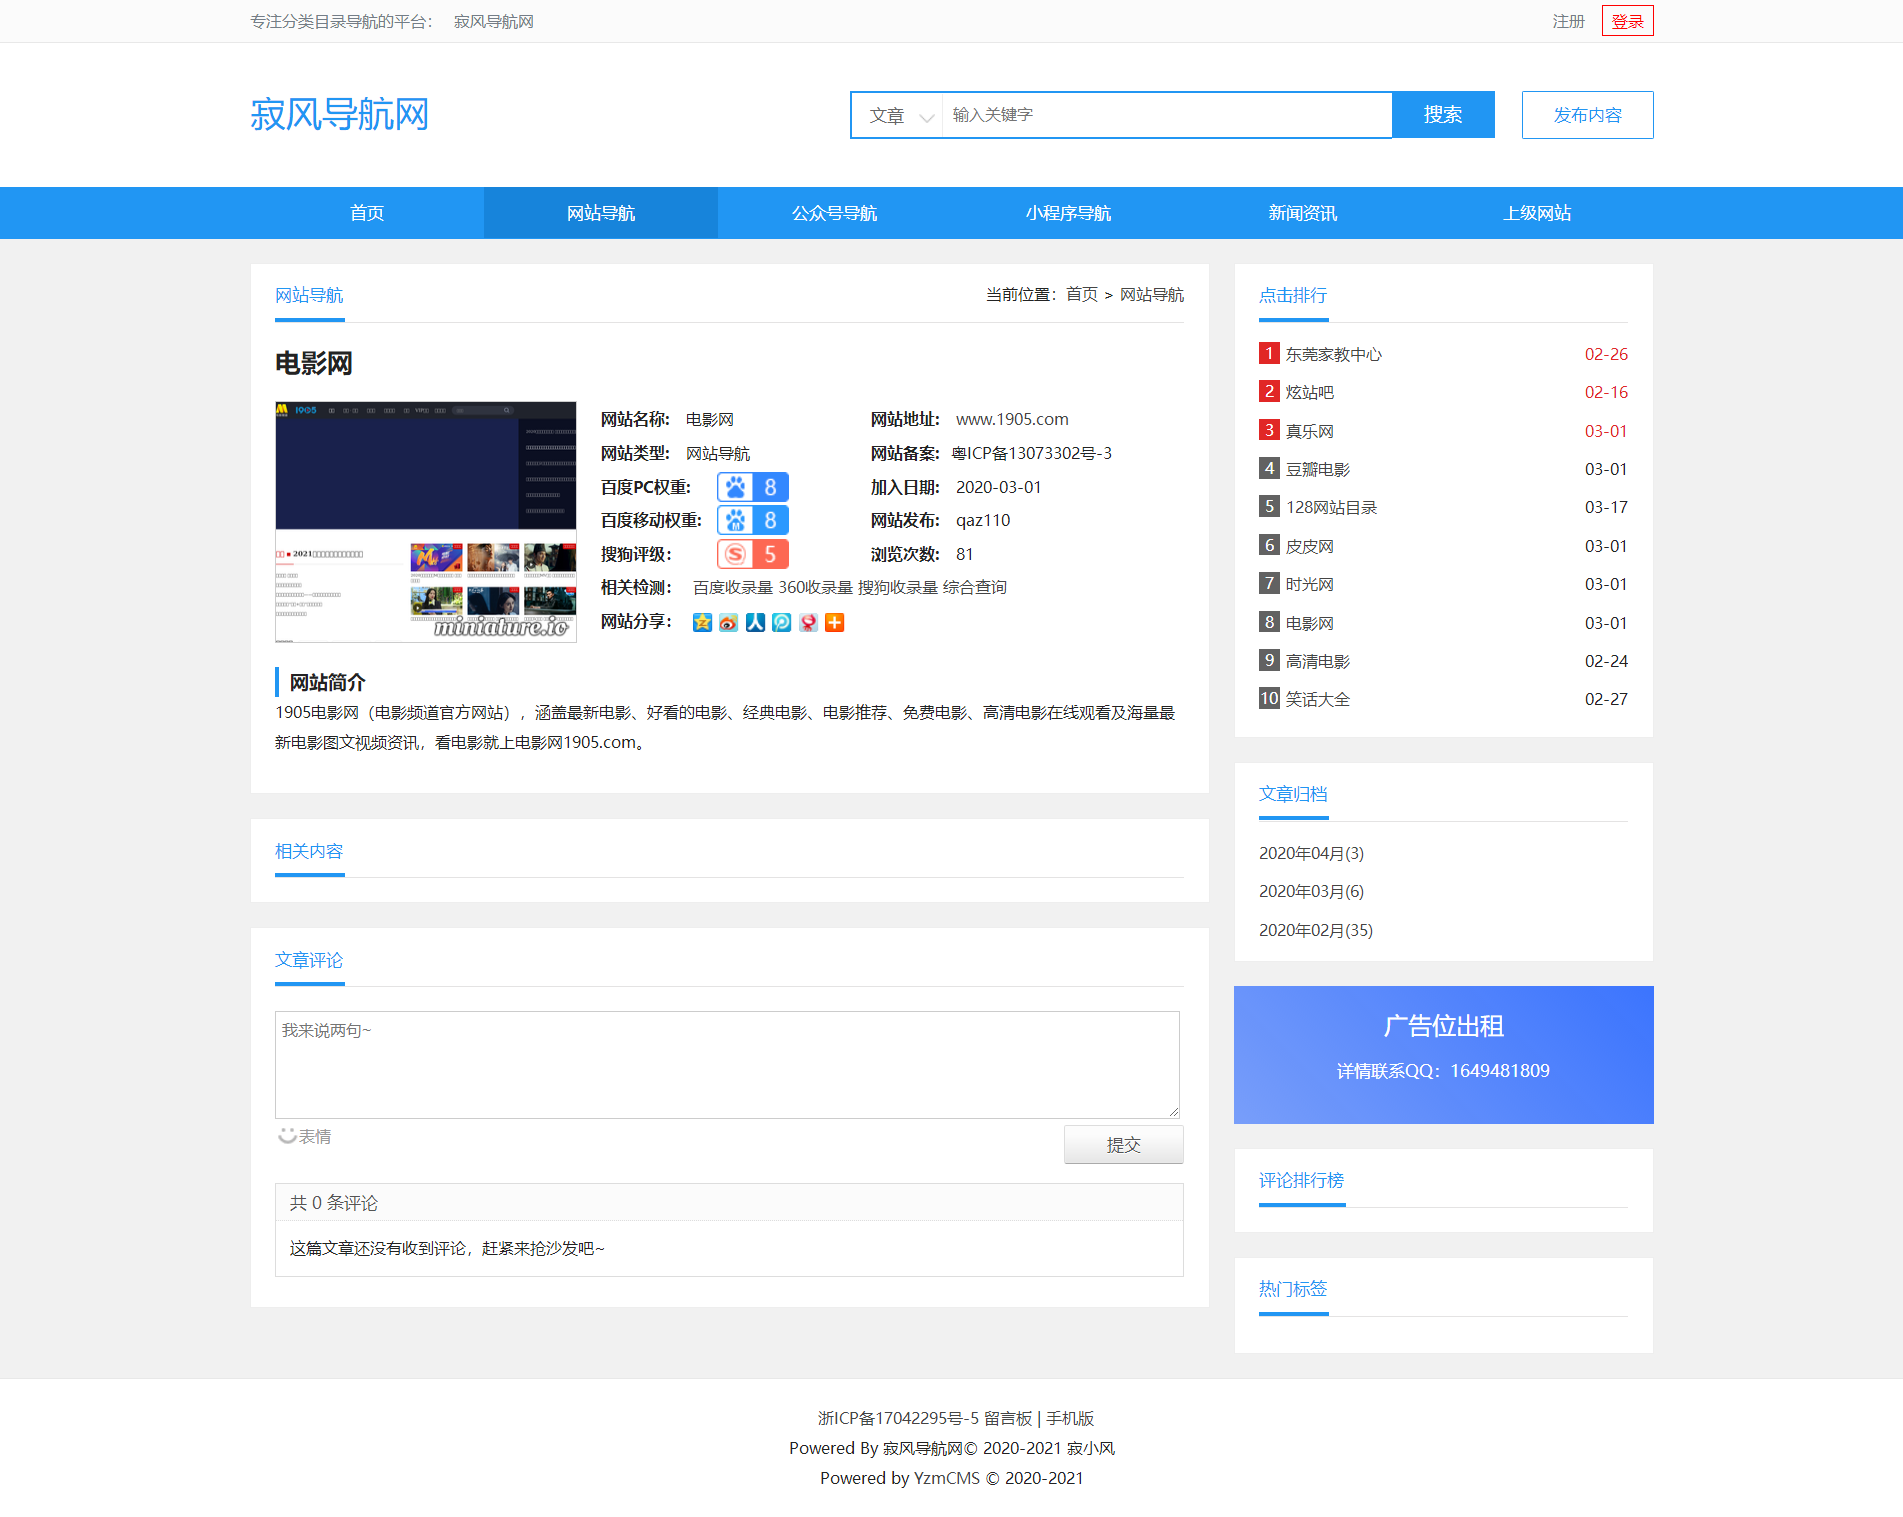Share via Renren icon
The height and width of the screenshot is (1517, 1903).
tap(755, 622)
